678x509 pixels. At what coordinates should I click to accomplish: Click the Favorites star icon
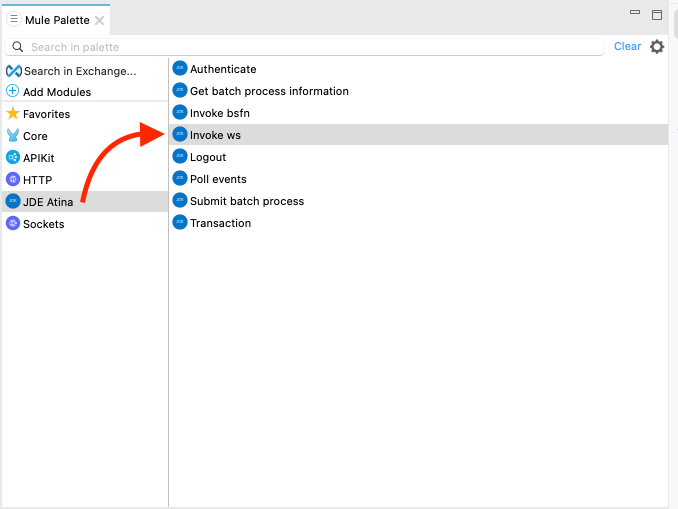pos(13,114)
